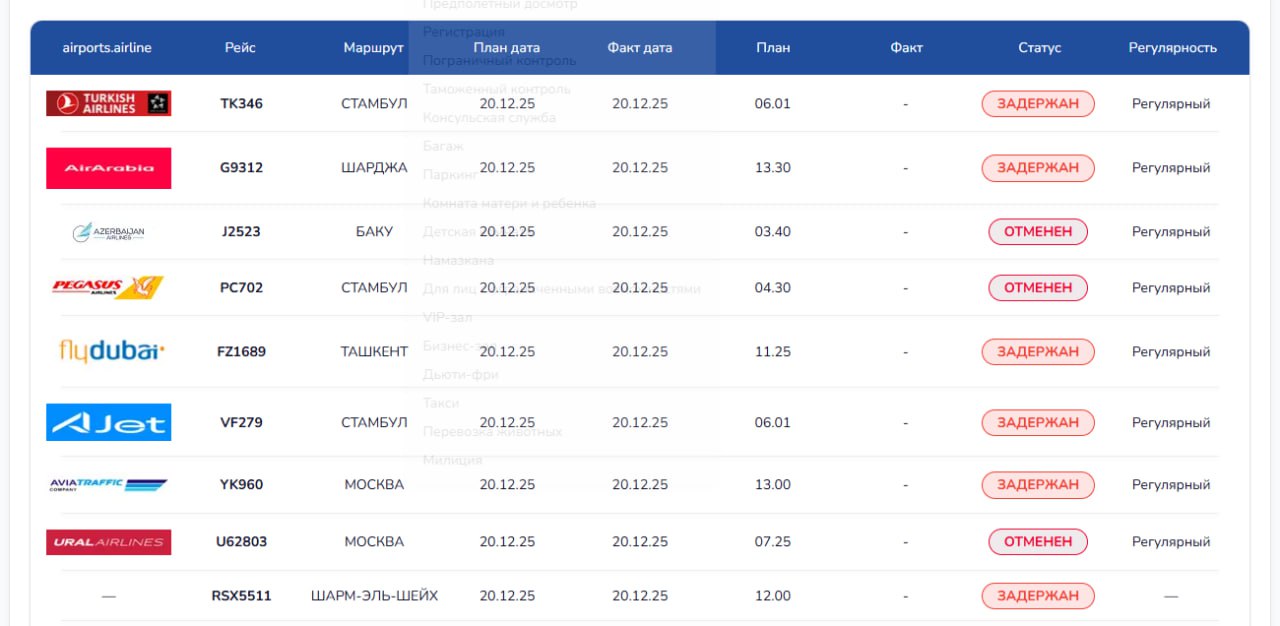The width and height of the screenshot is (1280, 626).
Task: Click the План time column header
Action: tap(772, 48)
